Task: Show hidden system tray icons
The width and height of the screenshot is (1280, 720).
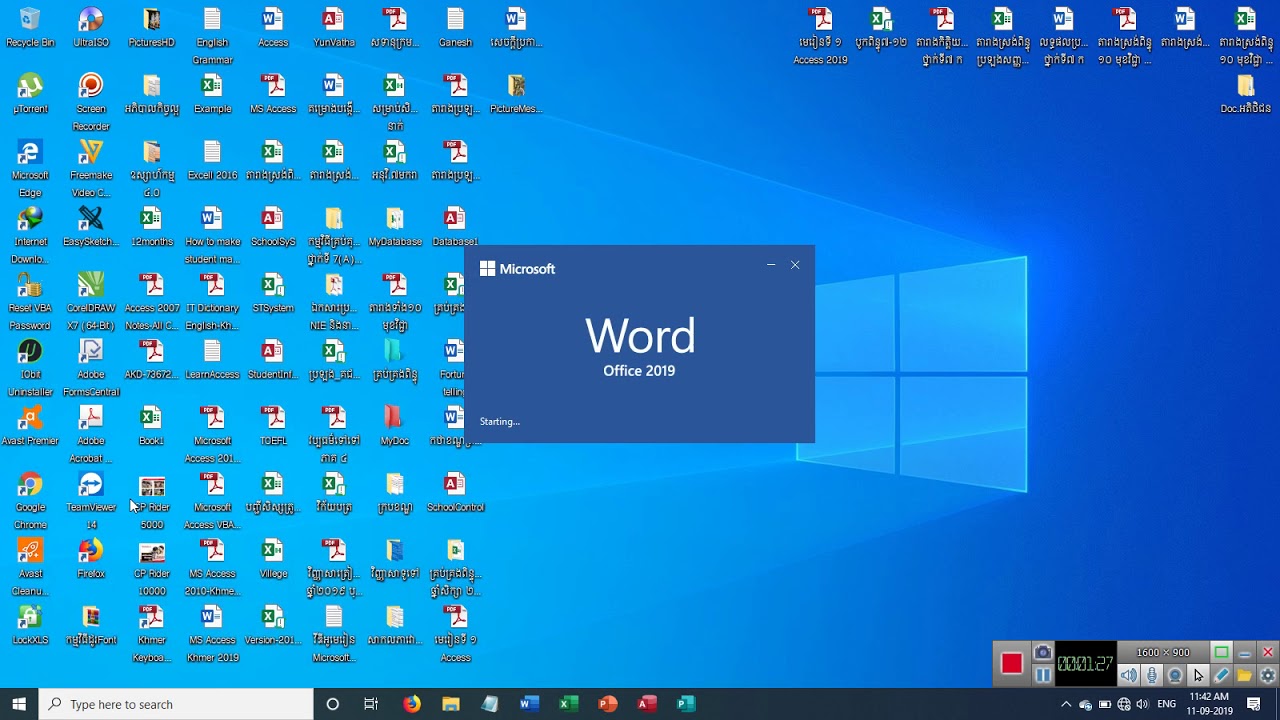Action: pyautogui.click(x=1066, y=704)
